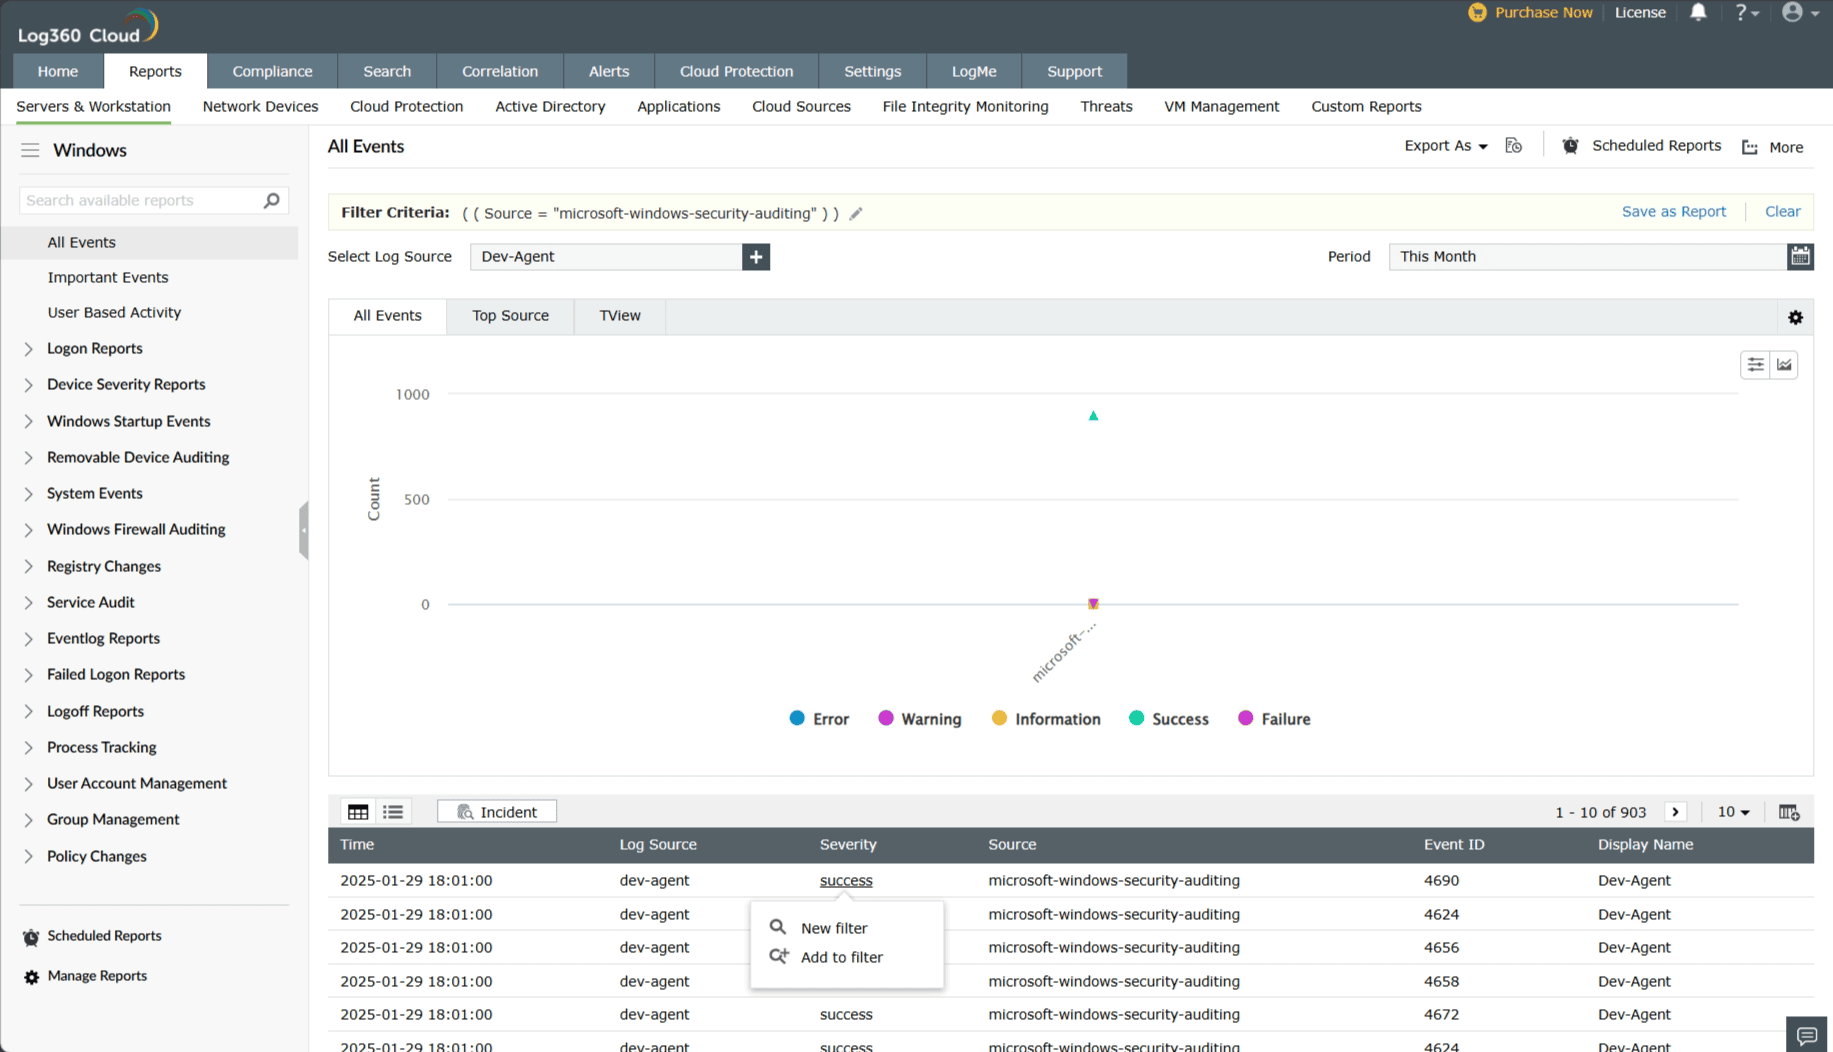Open the Period This Month field
This screenshot has height=1052, width=1833.
[x=1588, y=257]
